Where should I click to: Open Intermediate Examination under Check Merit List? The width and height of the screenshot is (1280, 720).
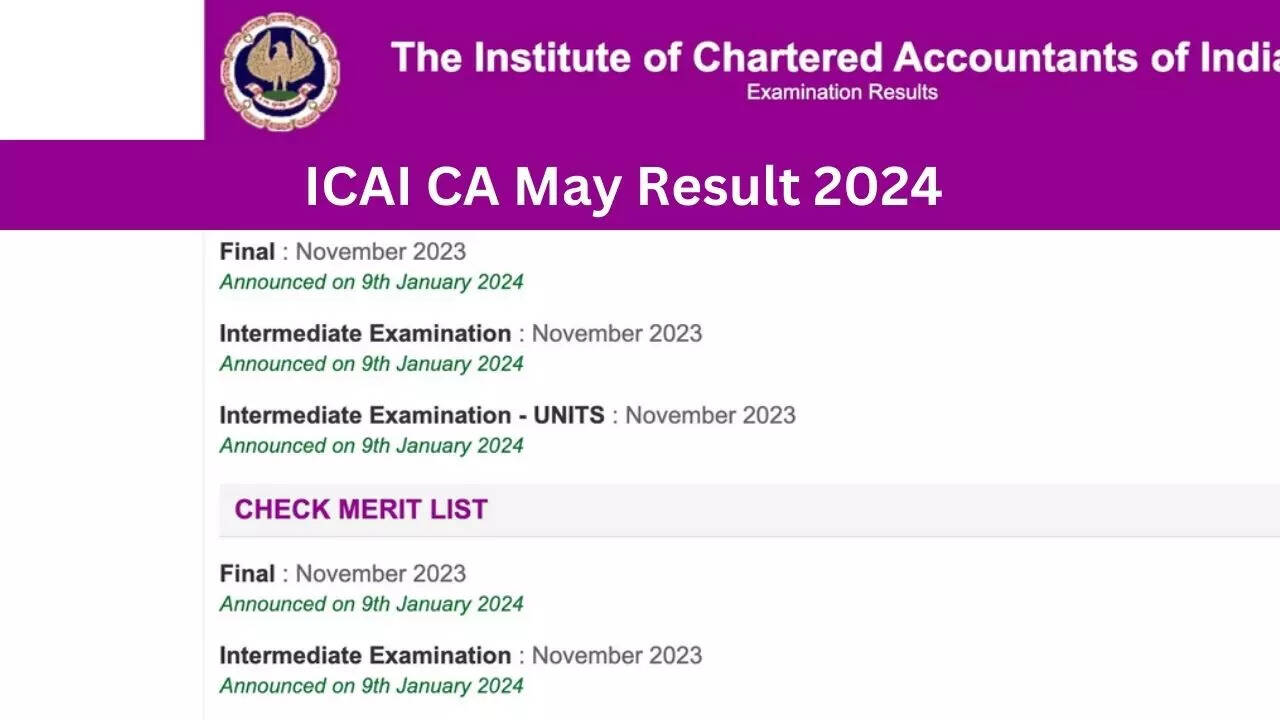(x=460, y=656)
